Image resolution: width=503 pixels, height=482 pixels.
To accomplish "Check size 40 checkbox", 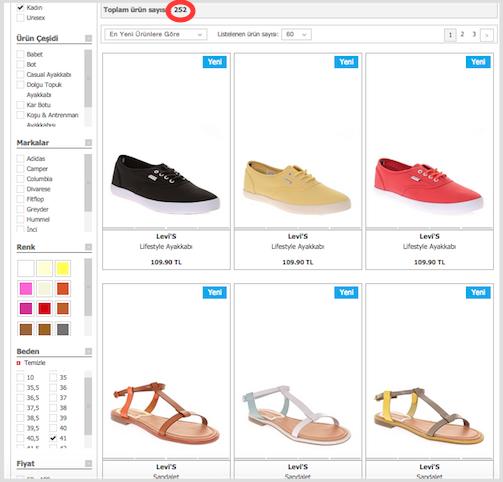I will 53,428.
